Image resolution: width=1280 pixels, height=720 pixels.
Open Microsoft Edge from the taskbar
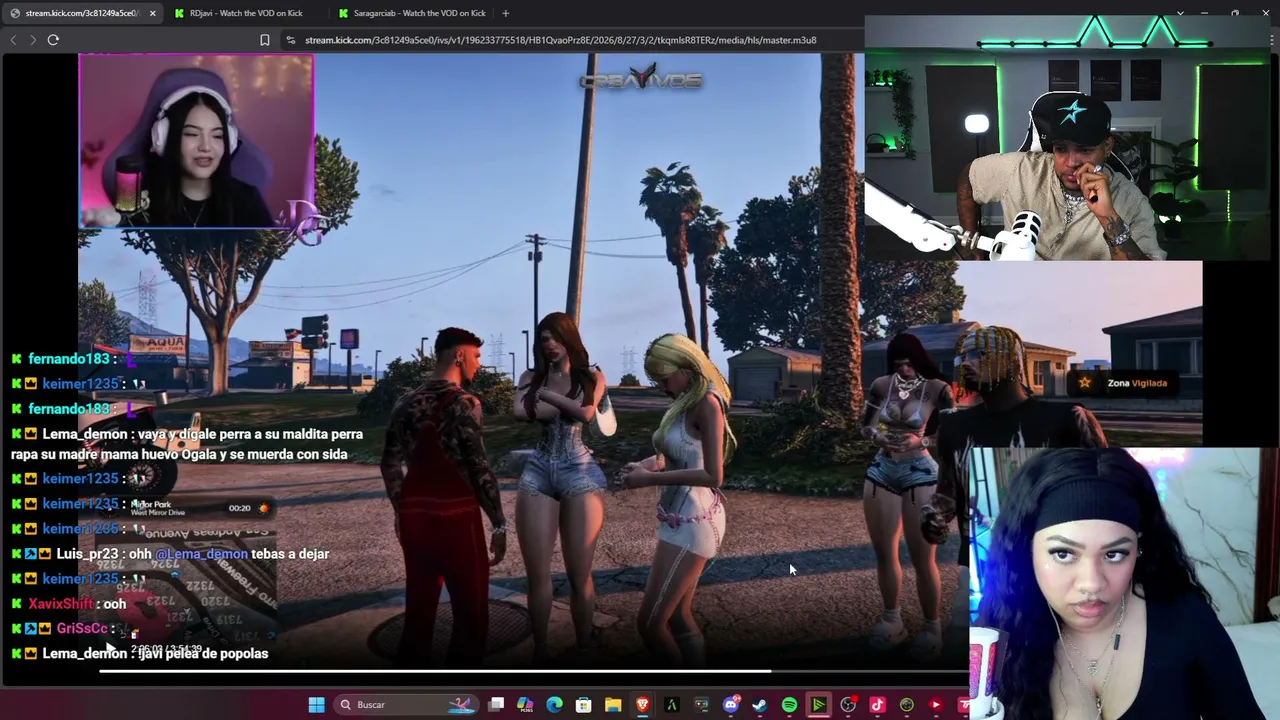[x=554, y=705]
